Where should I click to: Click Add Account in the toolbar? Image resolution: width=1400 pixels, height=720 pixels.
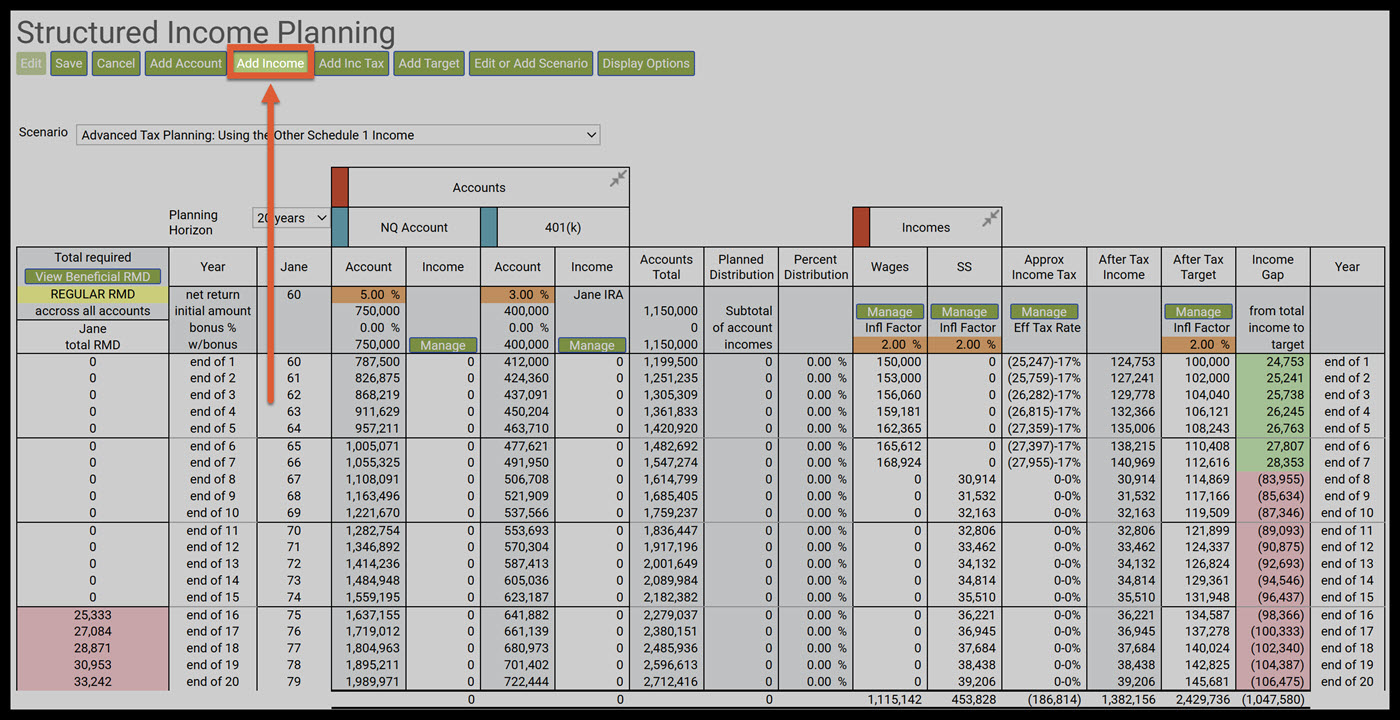point(185,63)
